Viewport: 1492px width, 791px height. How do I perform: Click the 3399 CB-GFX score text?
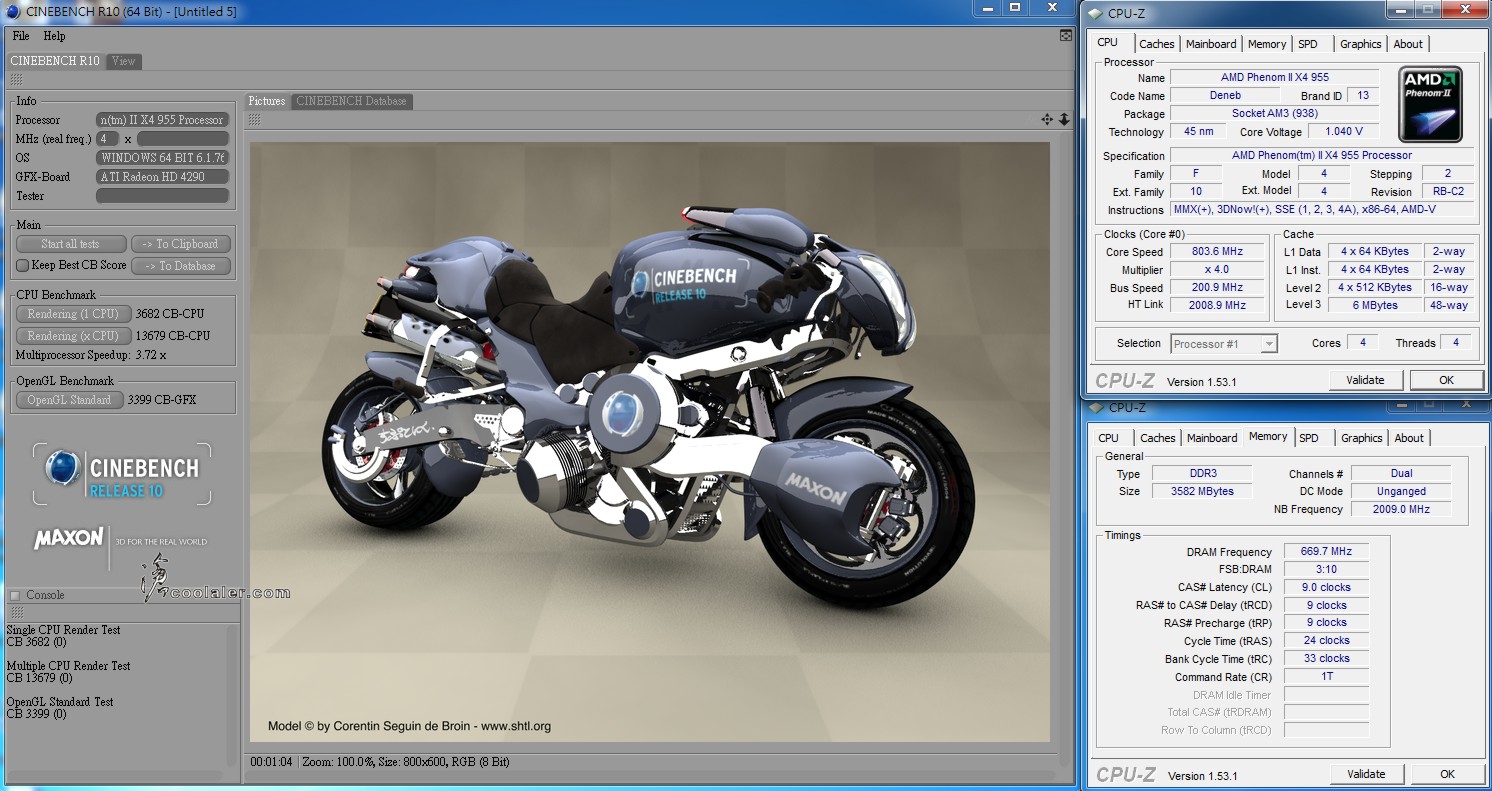(162, 400)
